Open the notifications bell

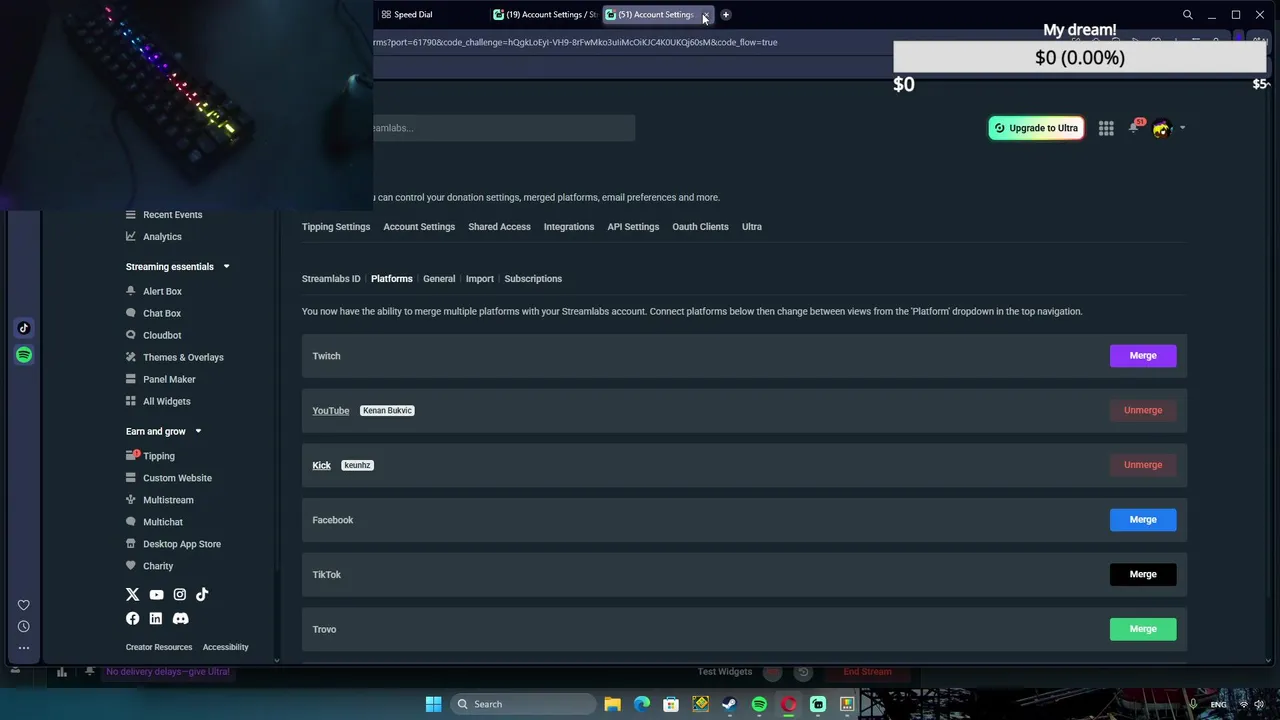(x=1133, y=128)
